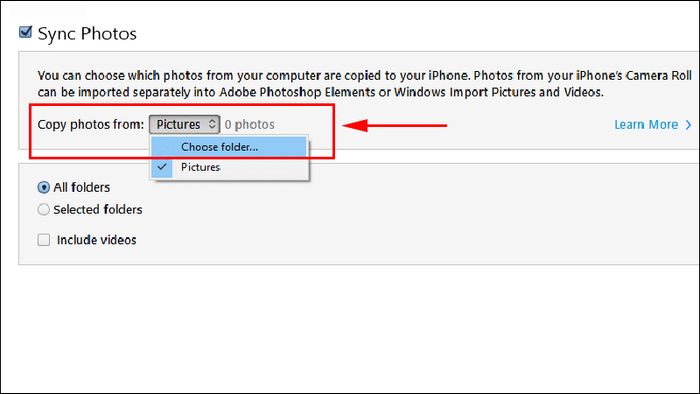Uncheck the Sync Photos checkbox
The image size is (700, 394).
[25, 32]
